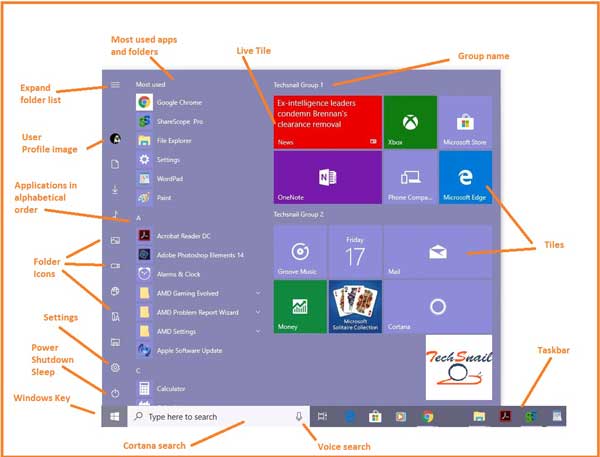Open Settings gear in Start left rail
This screenshot has height=457, width=600.
[115, 368]
